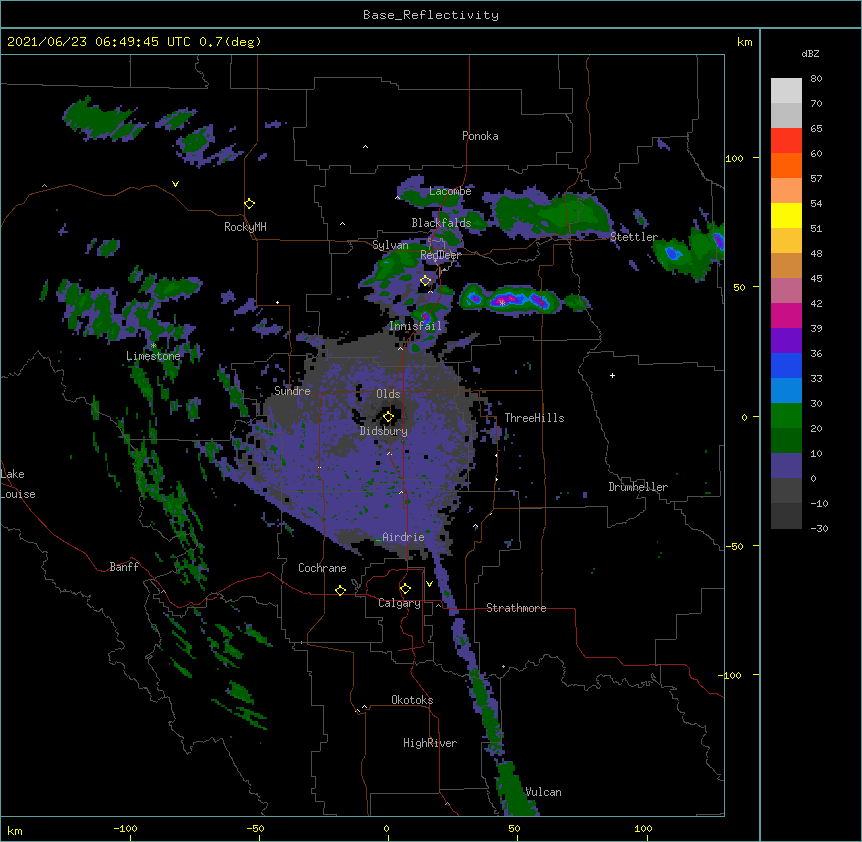Click the yellow V marker northwest of RockyMH

pos(175,184)
